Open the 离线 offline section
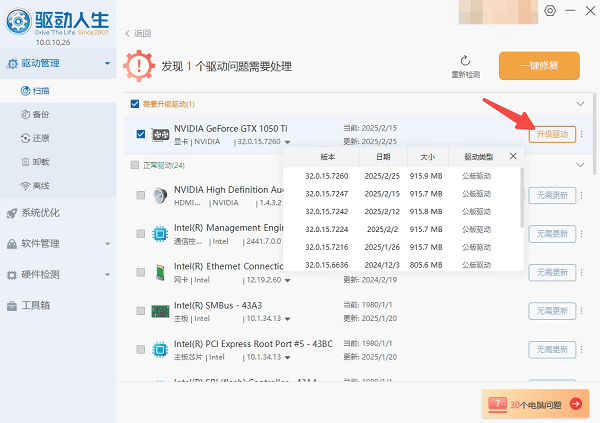The height and width of the screenshot is (423, 600). 40,186
